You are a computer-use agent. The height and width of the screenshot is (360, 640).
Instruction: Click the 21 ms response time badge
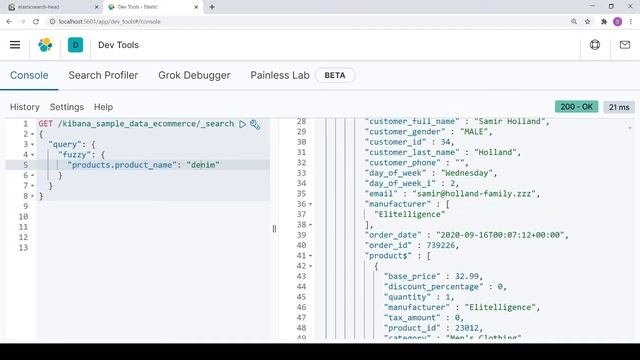pyautogui.click(x=619, y=107)
